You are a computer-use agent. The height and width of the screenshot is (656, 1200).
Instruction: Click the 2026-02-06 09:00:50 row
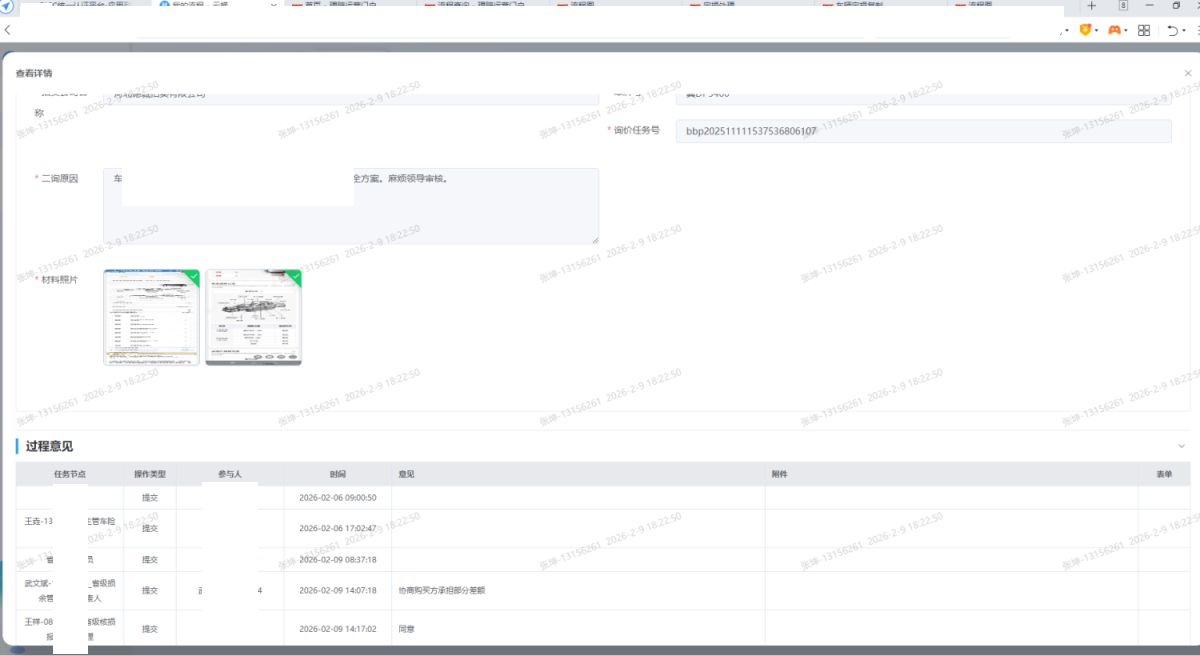pyautogui.click(x=337, y=497)
